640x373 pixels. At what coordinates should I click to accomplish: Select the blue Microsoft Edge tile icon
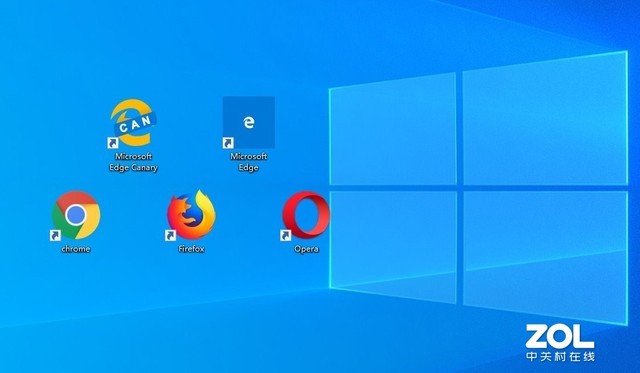(x=249, y=122)
